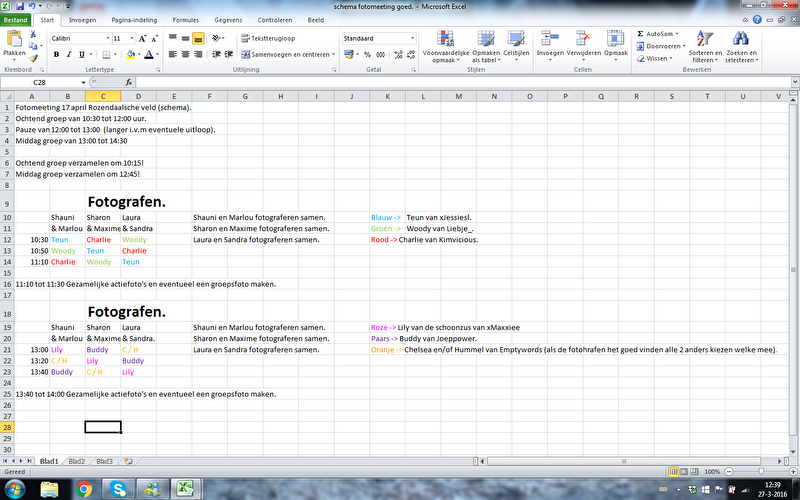
Task: Open Sorteren en filteren
Action: coord(705,46)
